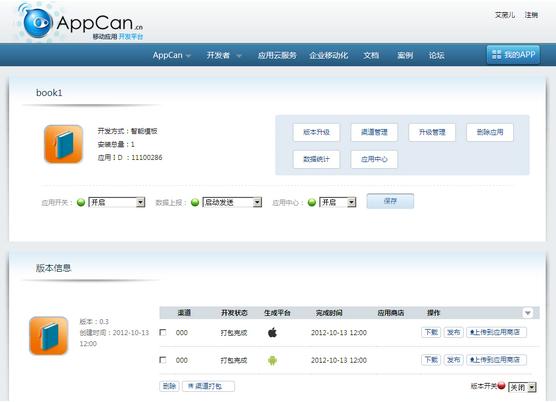Click 发布 in the Android row

(454, 360)
